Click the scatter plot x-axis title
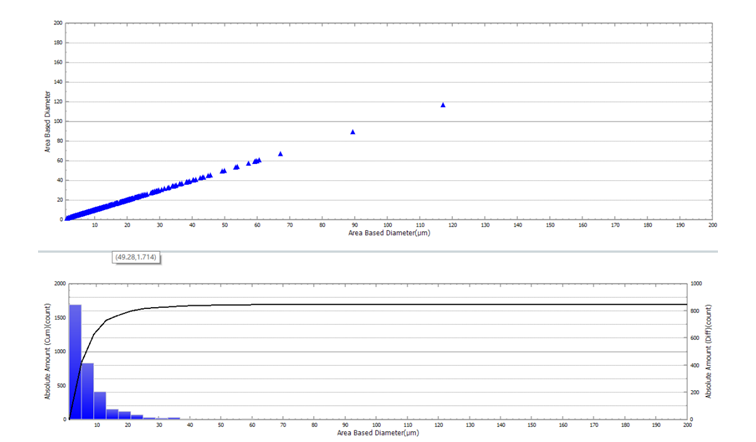This screenshot has width=756, height=442. click(x=389, y=233)
